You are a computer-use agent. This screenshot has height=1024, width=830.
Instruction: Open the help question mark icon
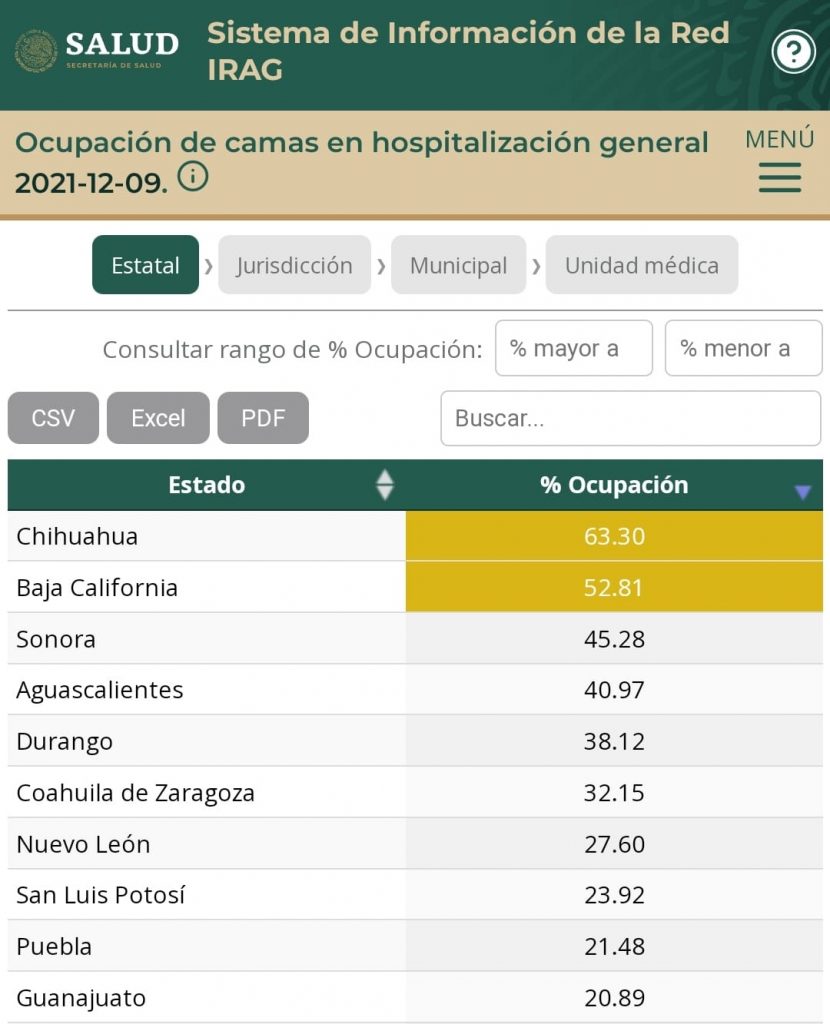[795, 50]
